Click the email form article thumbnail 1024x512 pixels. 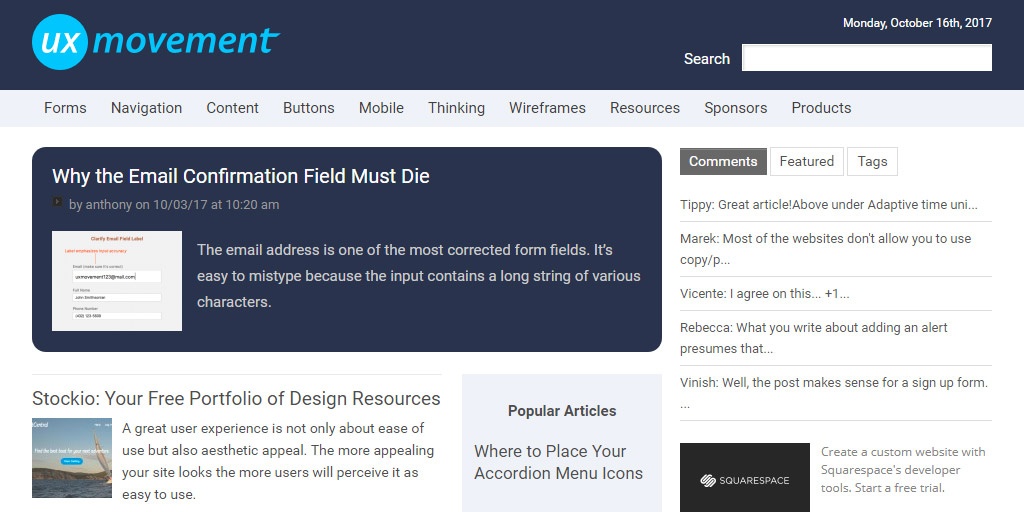[x=117, y=281]
